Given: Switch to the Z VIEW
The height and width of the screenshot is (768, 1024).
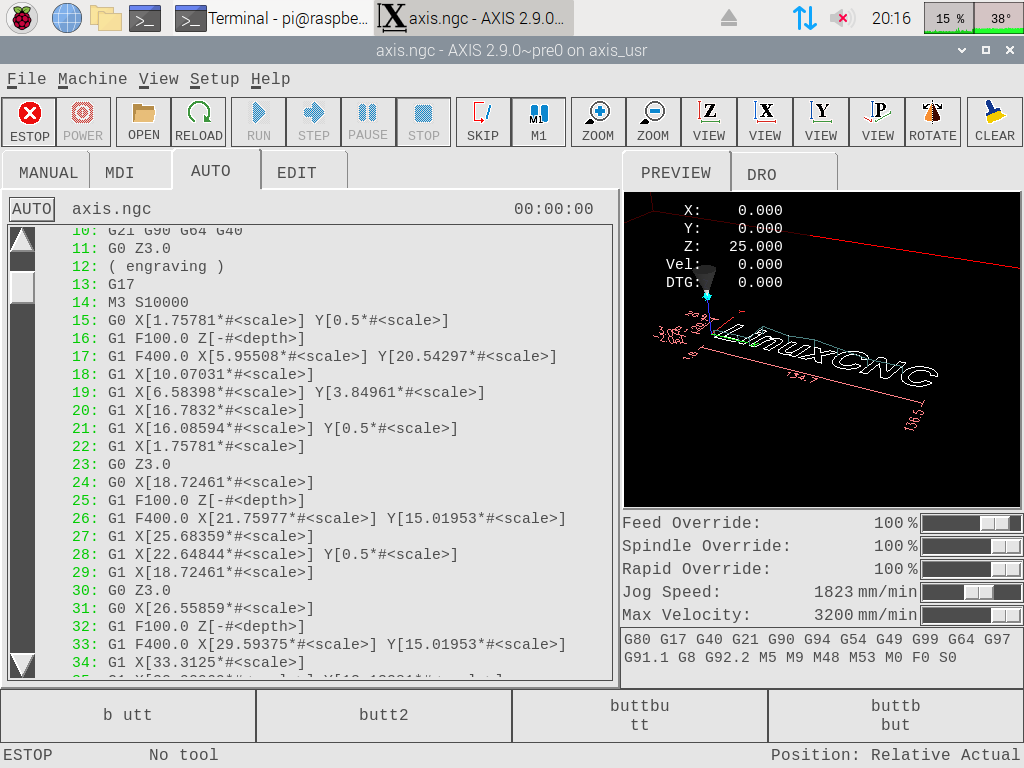Looking at the screenshot, I should coord(709,122).
